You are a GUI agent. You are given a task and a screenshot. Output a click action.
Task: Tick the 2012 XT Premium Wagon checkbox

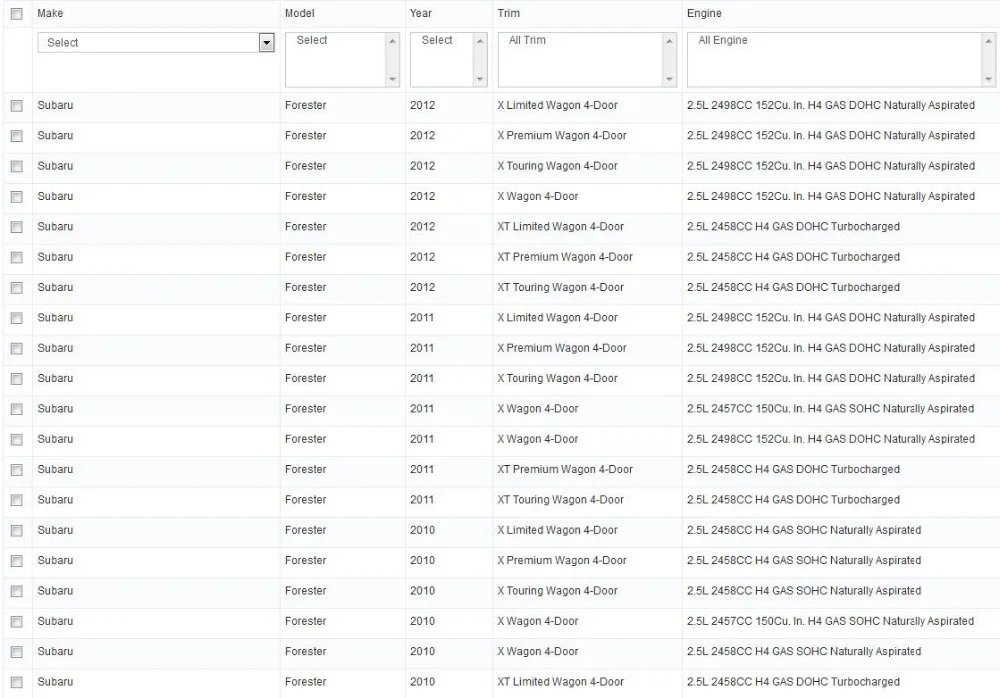[x=17, y=257]
